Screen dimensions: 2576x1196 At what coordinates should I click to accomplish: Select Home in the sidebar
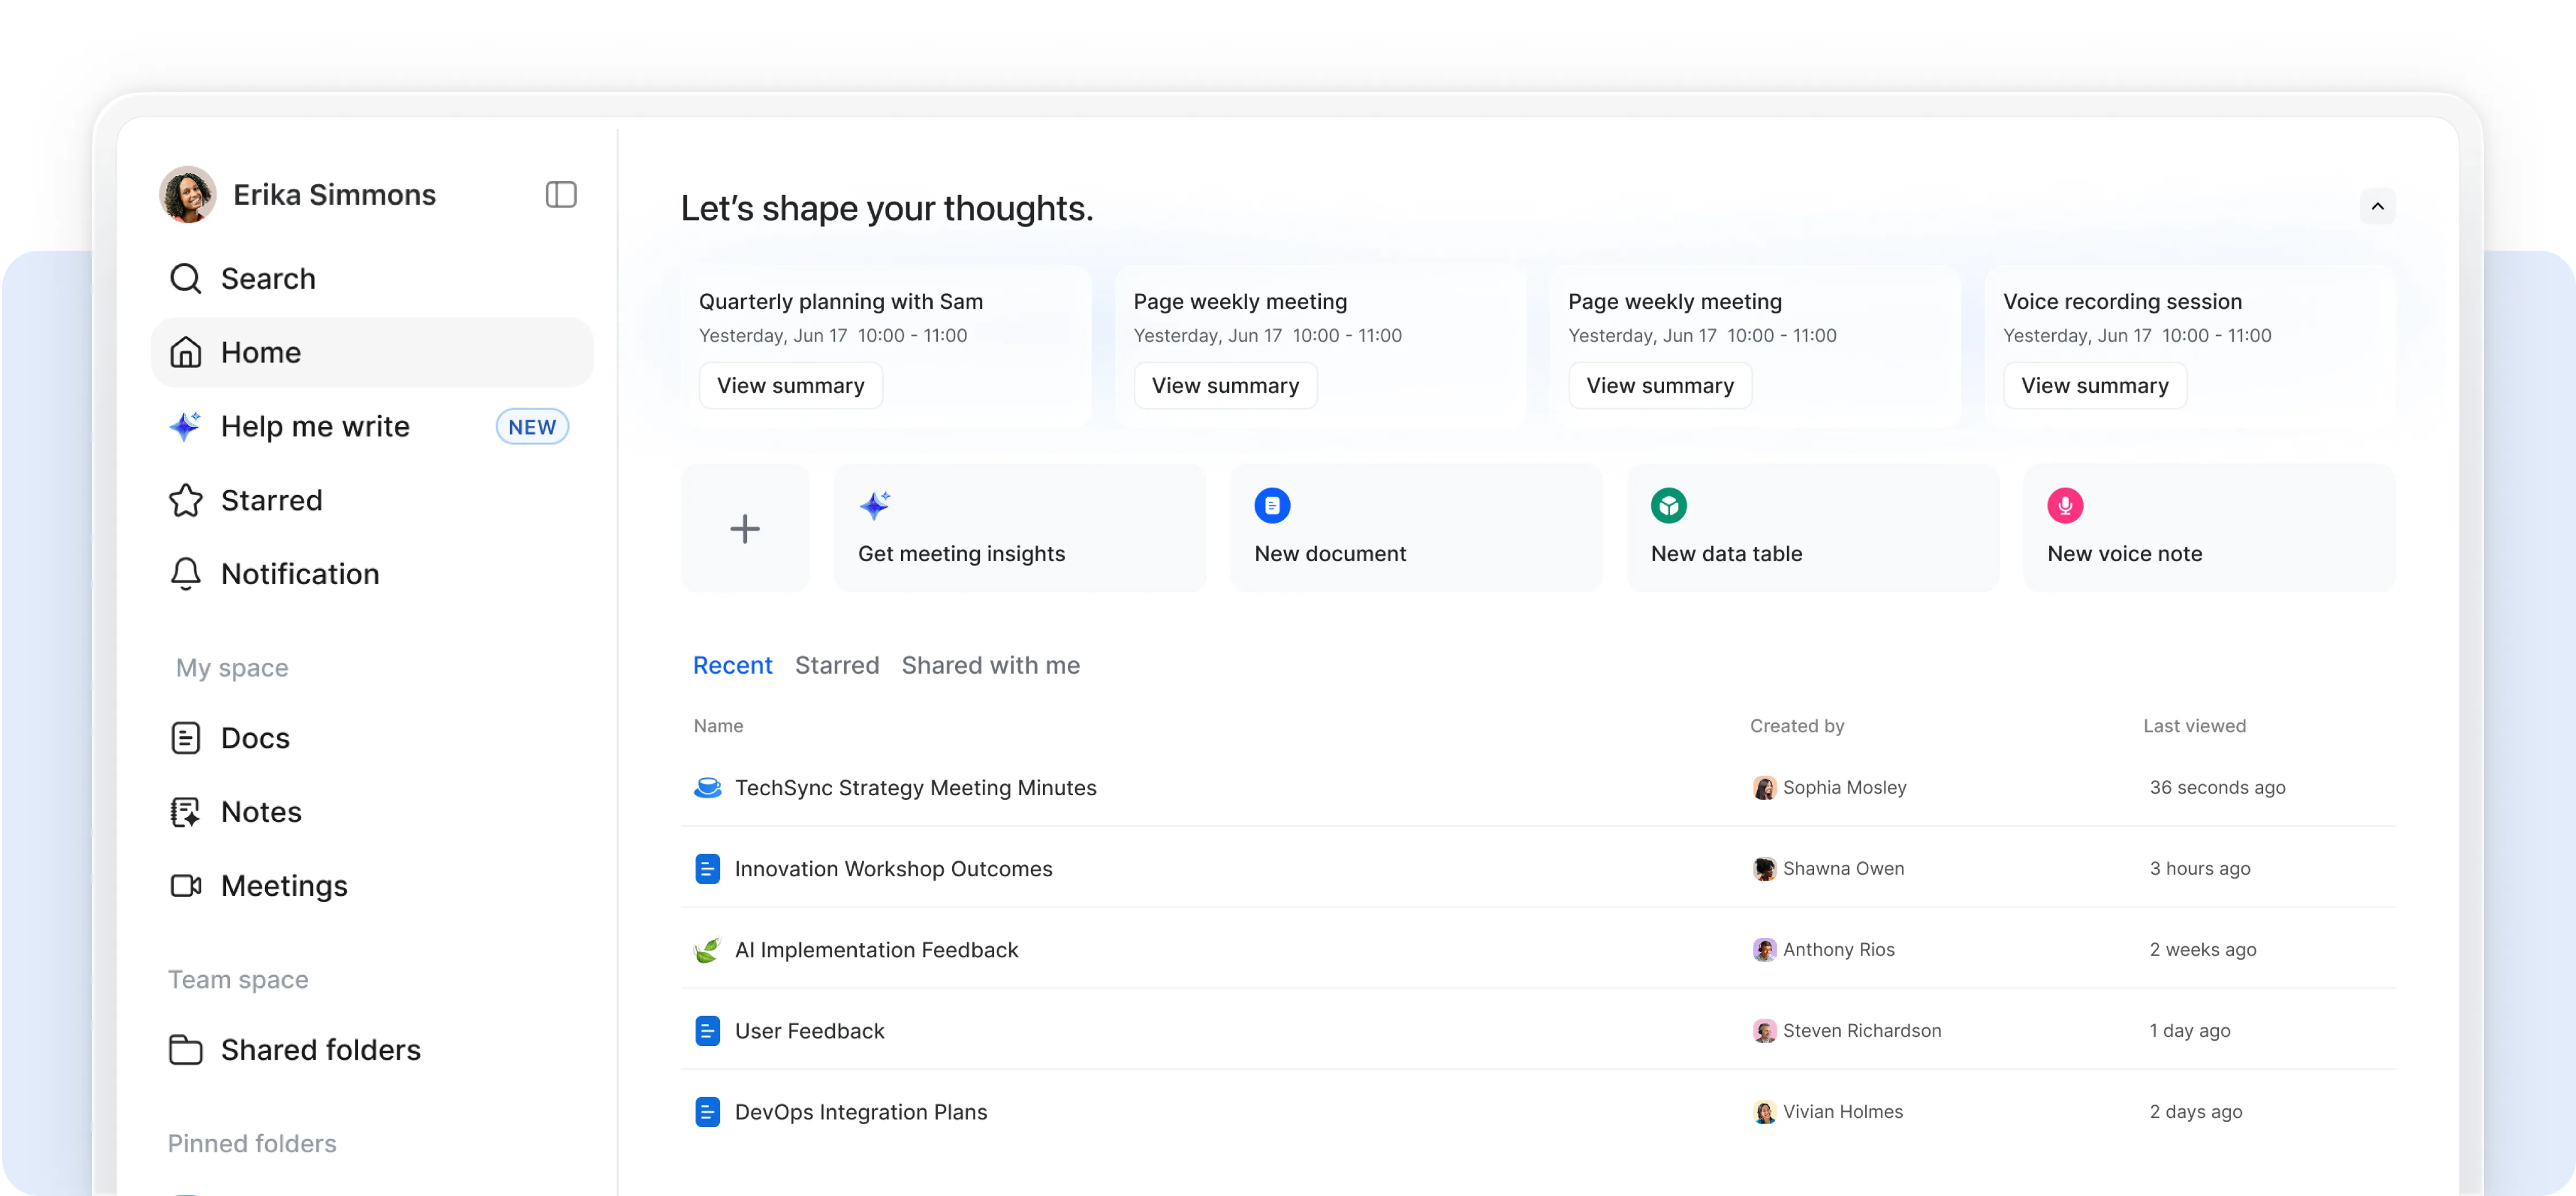click(x=260, y=352)
